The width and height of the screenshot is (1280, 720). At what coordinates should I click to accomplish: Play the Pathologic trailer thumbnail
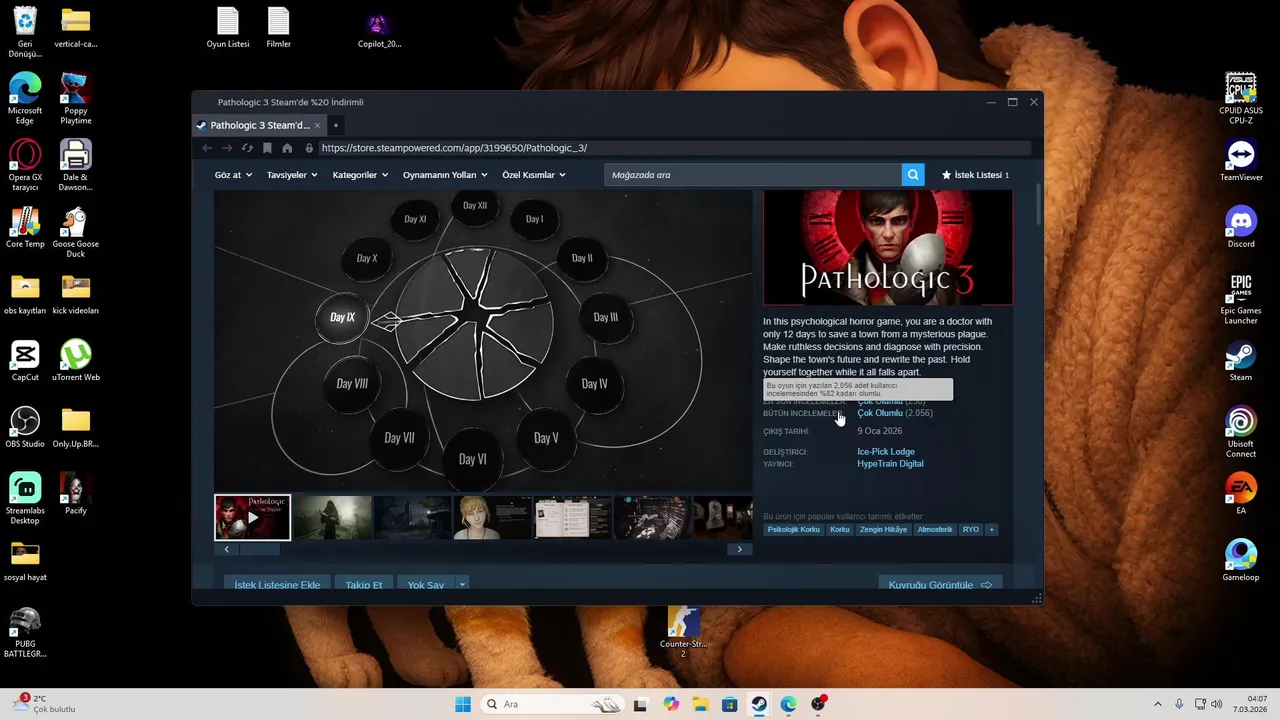[x=252, y=517]
